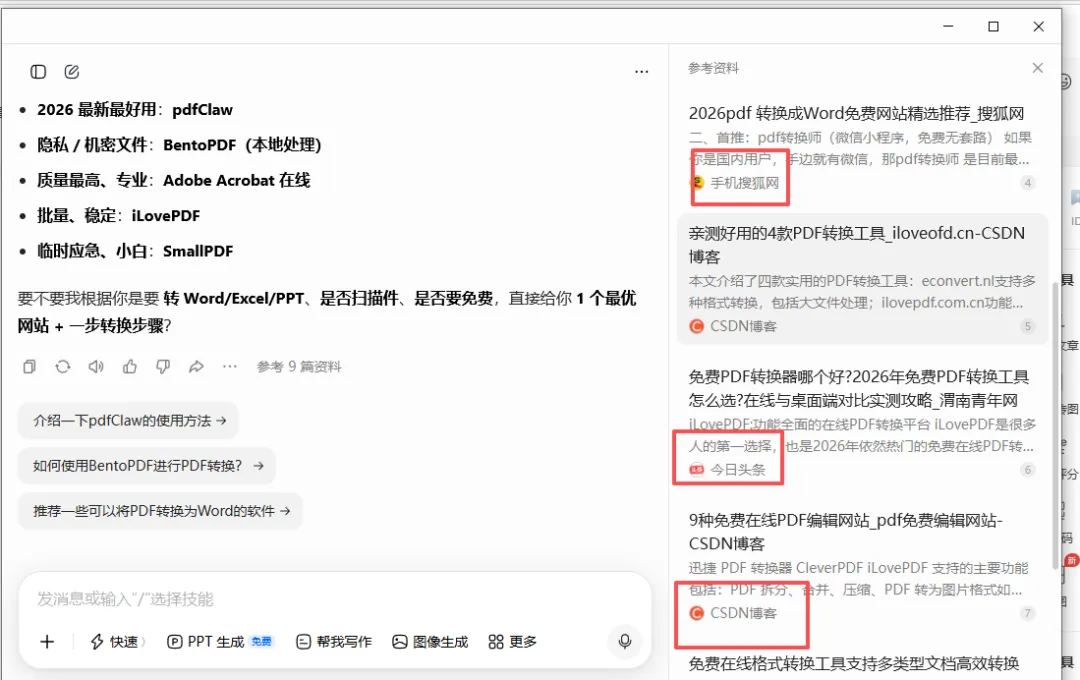This screenshot has width=1080, height=680.
Task: Click the message input field
Action: pyautogui.click(x=335, y=599)
